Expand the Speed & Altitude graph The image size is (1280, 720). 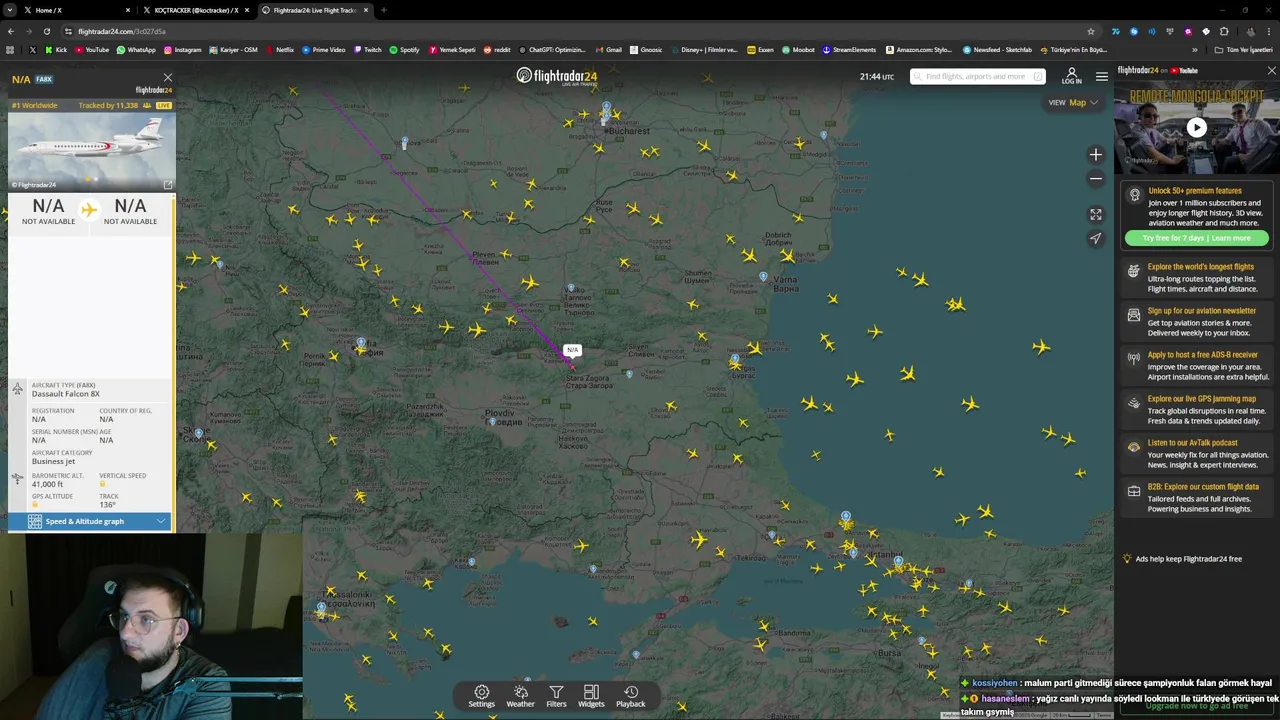point(91,521)
